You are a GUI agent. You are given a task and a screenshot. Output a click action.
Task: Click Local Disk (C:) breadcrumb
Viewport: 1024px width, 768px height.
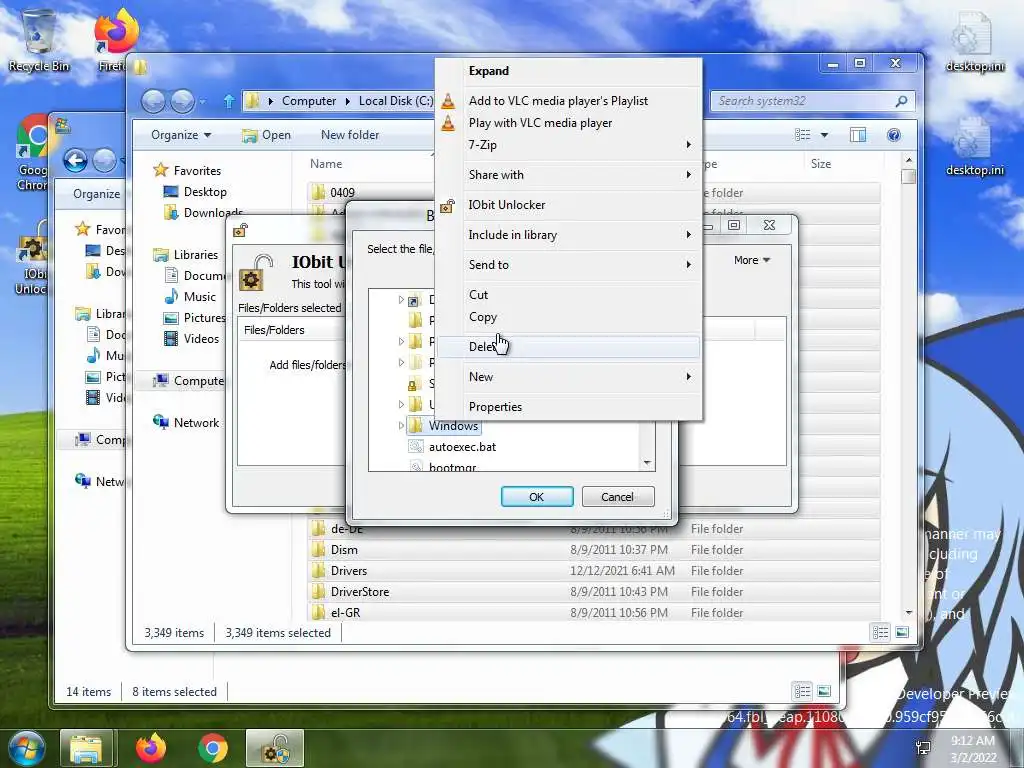[396, 101]
